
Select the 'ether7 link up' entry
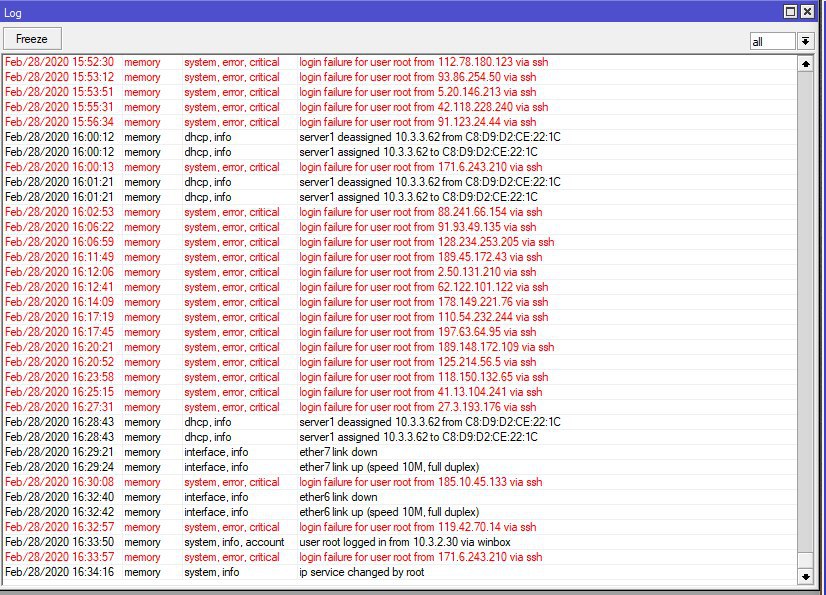pyautogui.click(x=400, y=467)
